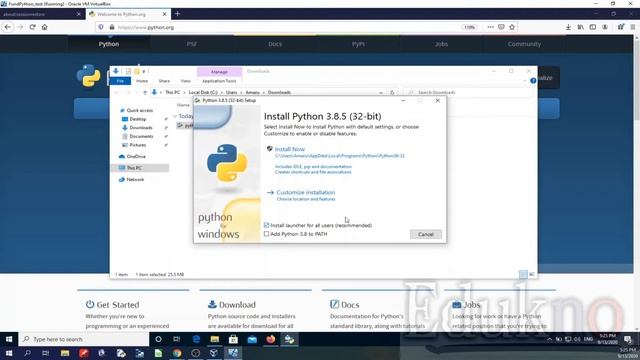Click the Explorer refresh icon
Image resolution: width=640 pixels, height=360 pixels.
pyautogui.click(x=392, y=93)
